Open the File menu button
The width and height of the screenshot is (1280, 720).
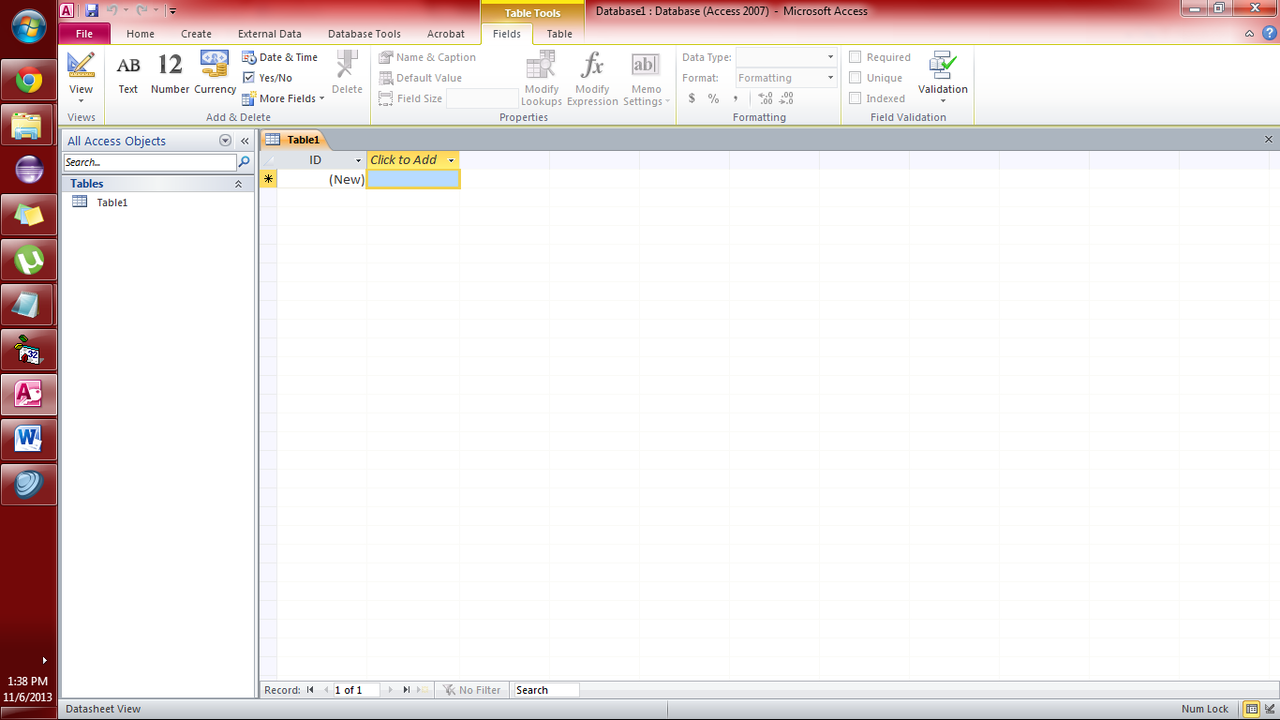pos(84,34)
